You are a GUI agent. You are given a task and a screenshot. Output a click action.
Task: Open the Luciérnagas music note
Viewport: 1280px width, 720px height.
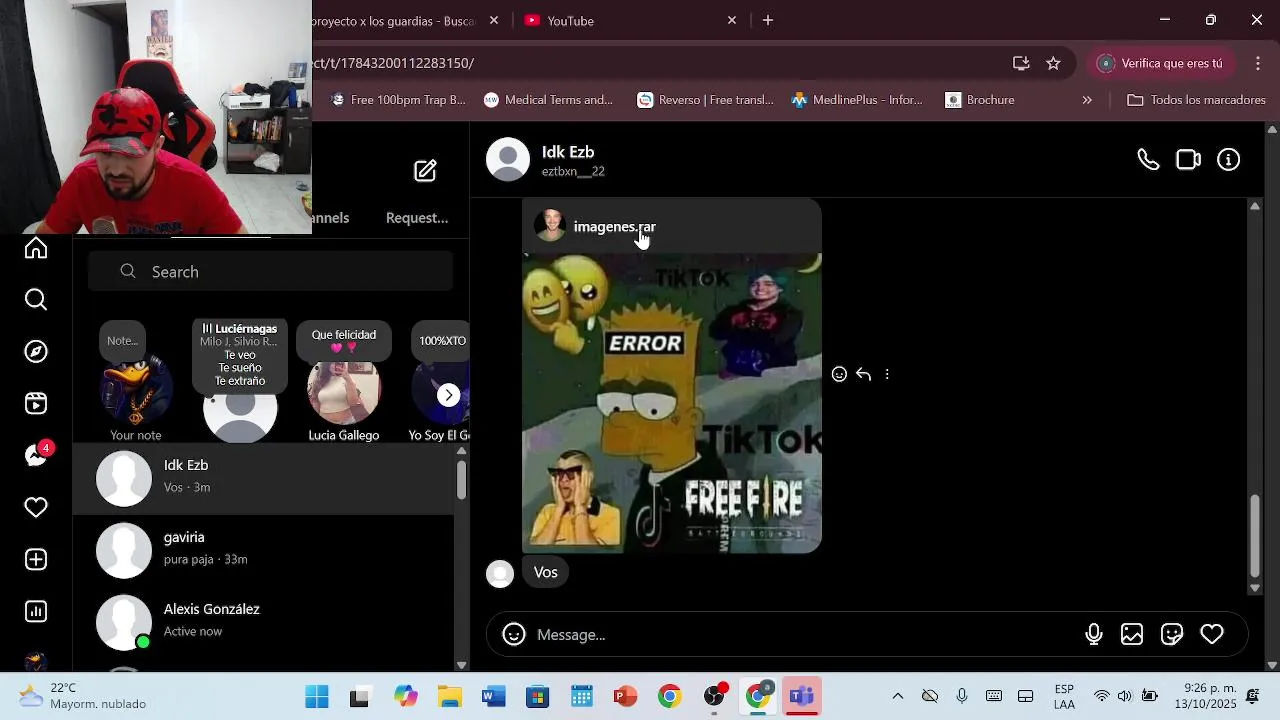tap(240, 382)
